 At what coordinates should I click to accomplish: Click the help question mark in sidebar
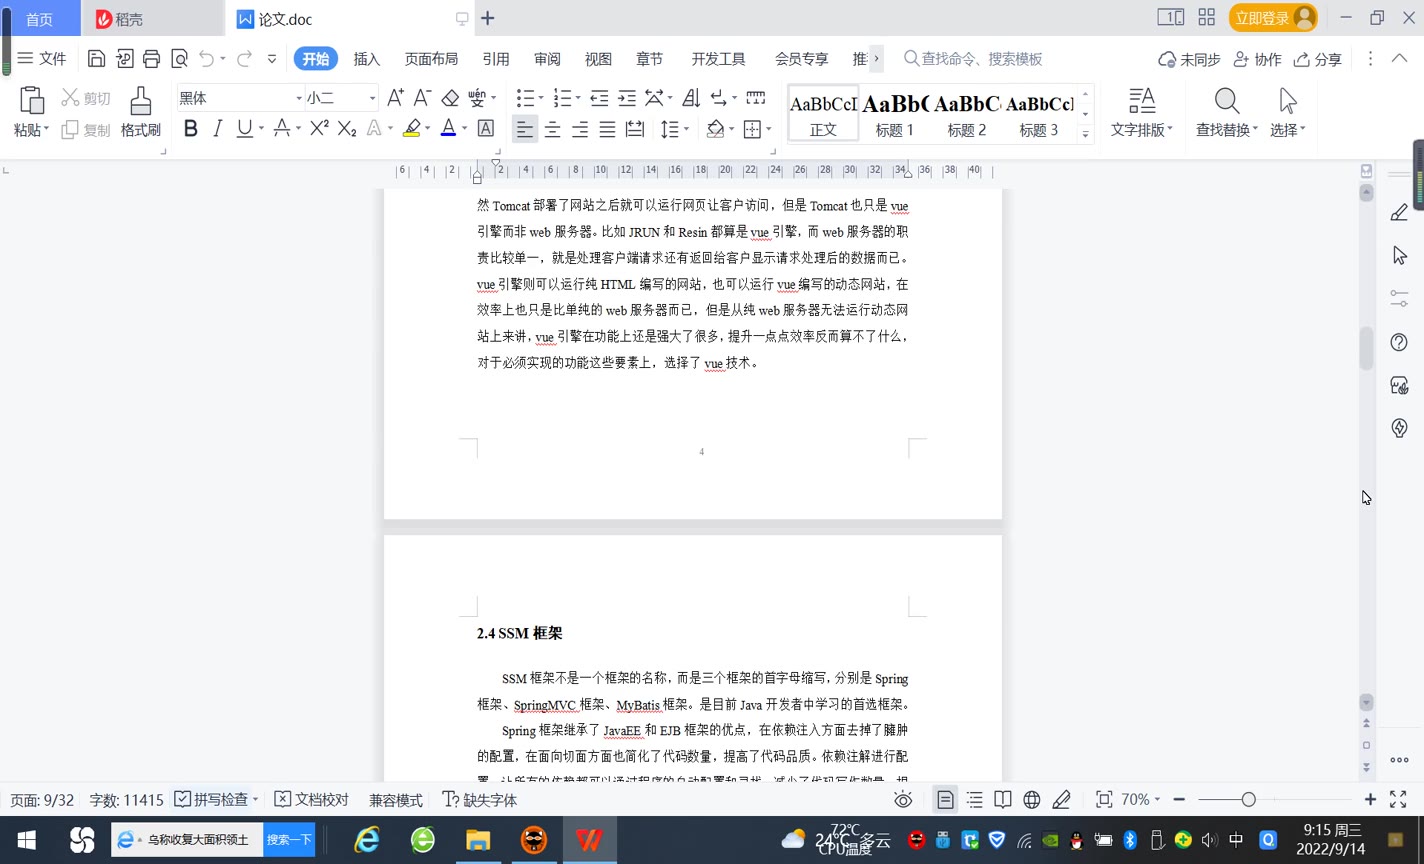coord(1400,342)
